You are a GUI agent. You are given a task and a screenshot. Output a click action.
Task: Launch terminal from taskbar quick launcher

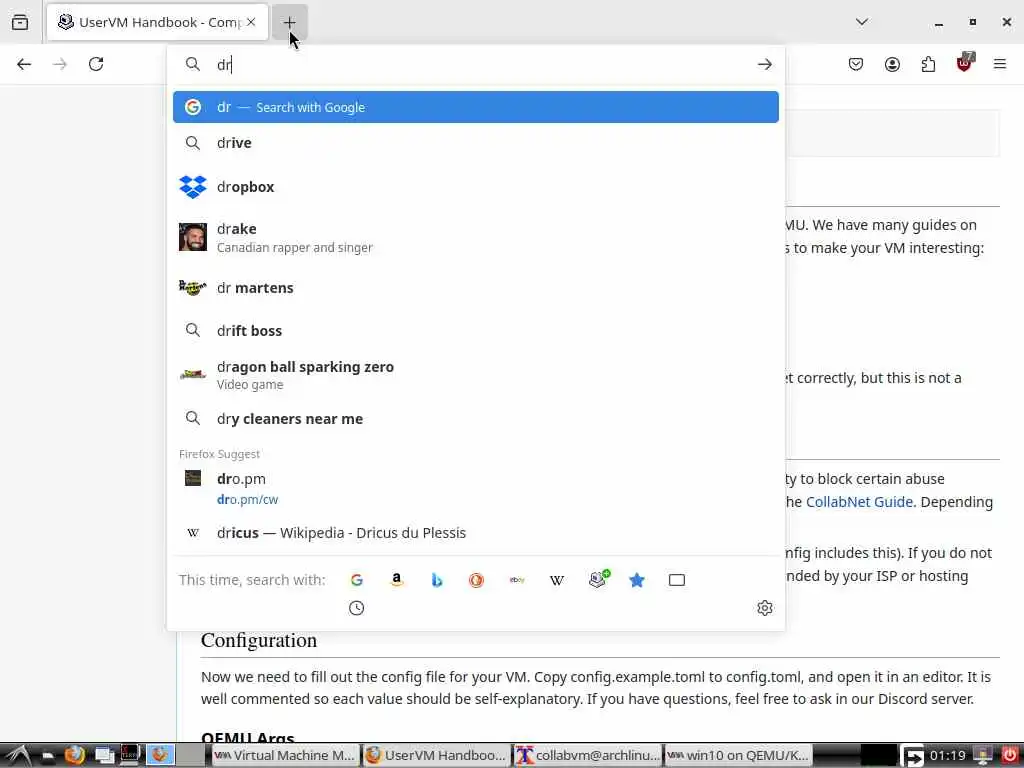coord(131,756)
